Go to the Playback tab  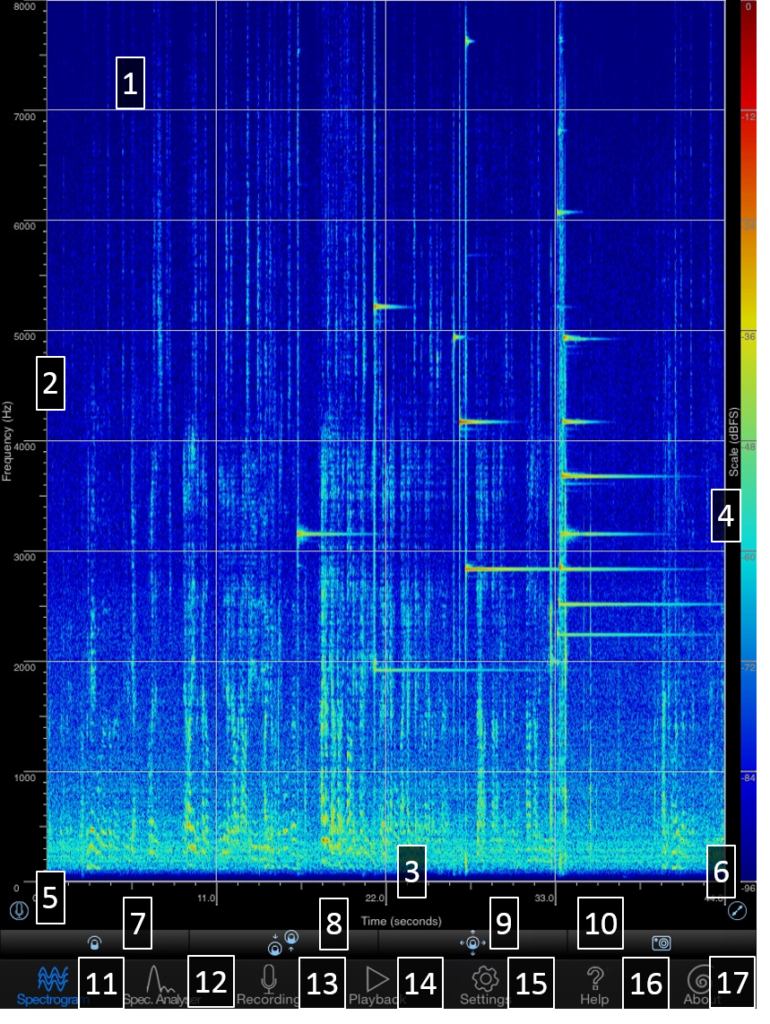tap(377, 985)
